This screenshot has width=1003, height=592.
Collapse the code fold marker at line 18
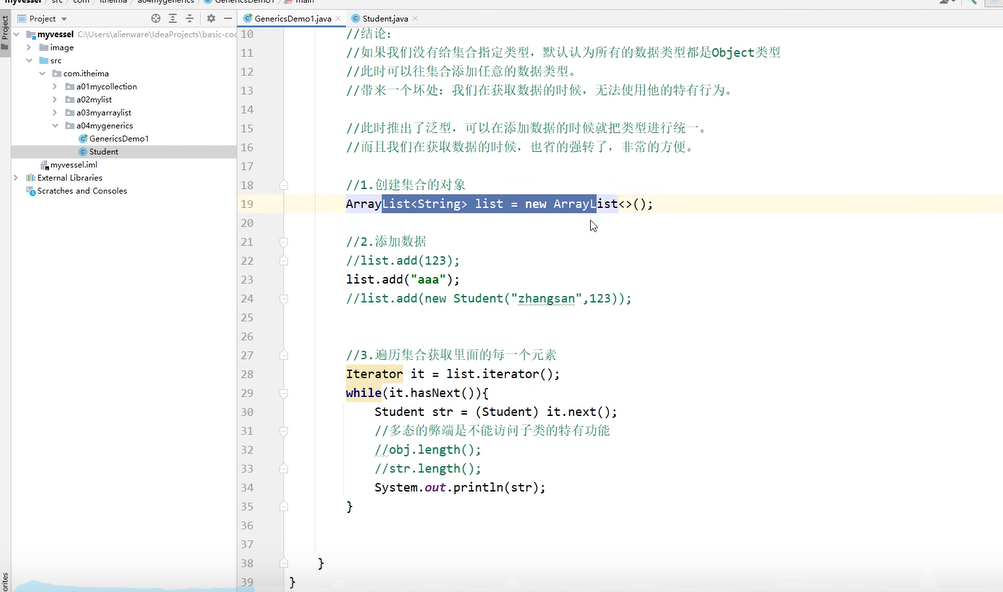(x=283, y=185)
